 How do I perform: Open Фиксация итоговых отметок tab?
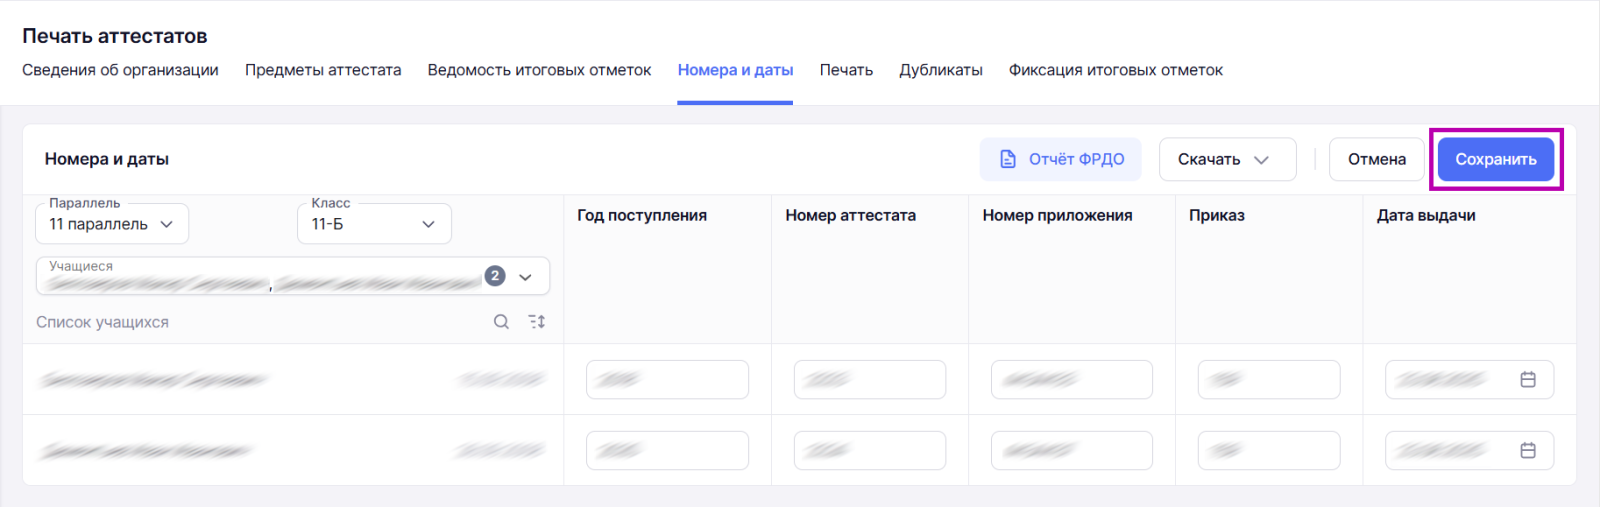1115,70
